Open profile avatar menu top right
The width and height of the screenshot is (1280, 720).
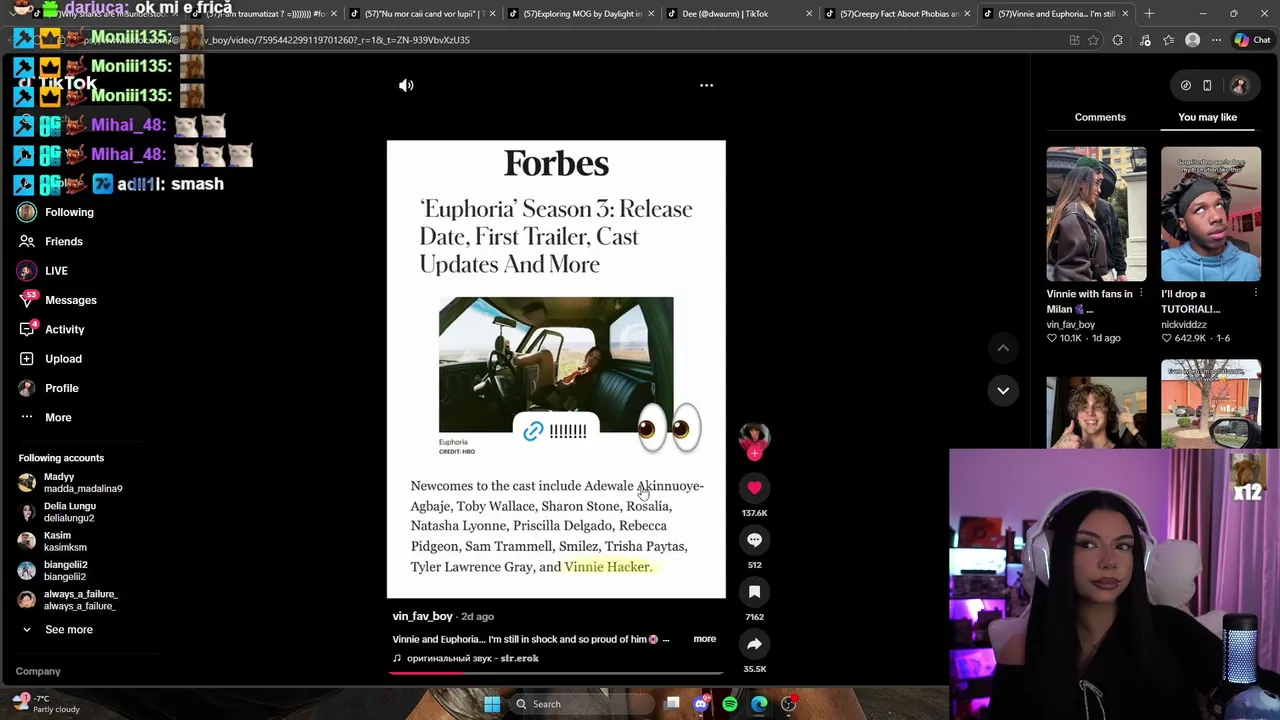click(1239, 85)
